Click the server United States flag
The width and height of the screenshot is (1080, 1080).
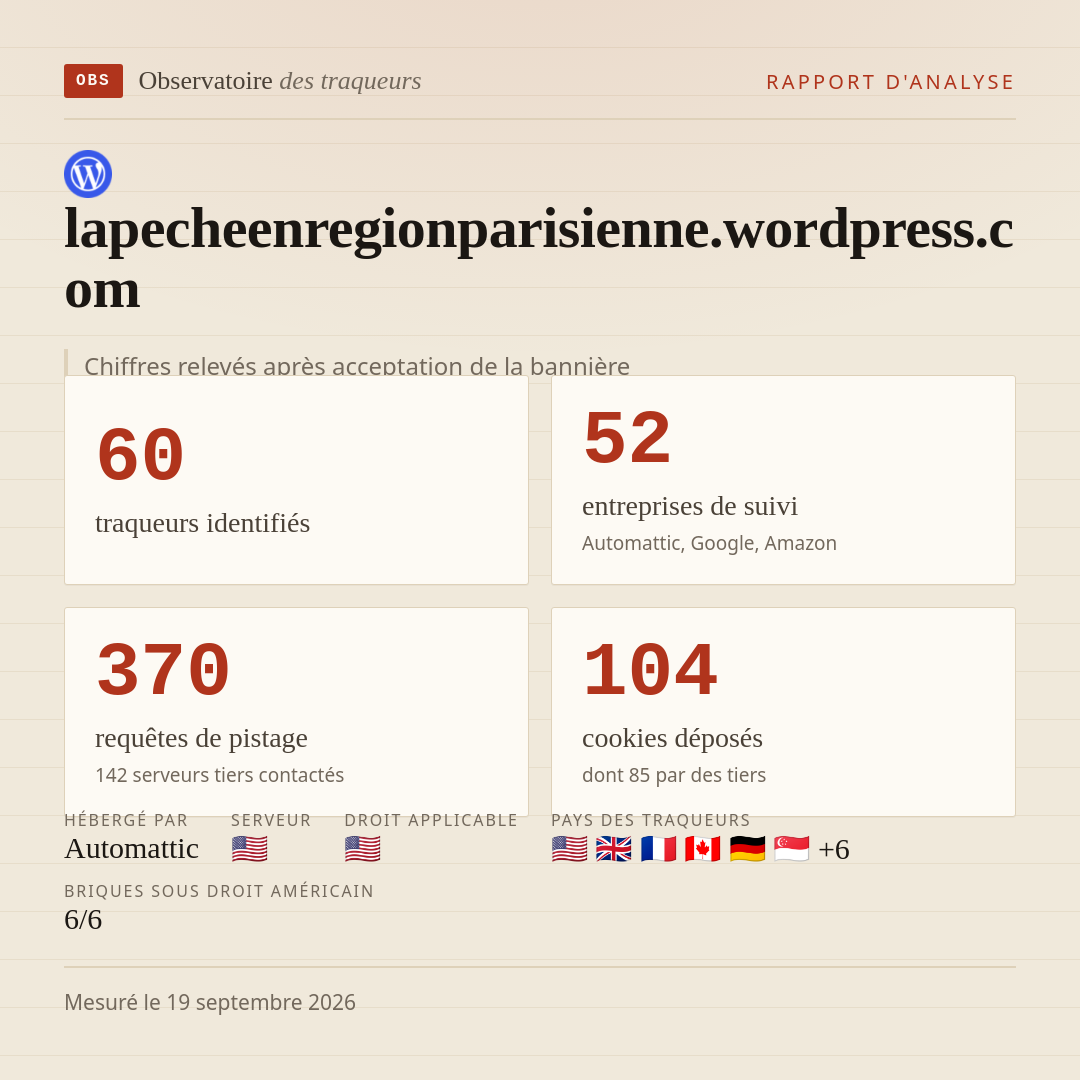249,849
